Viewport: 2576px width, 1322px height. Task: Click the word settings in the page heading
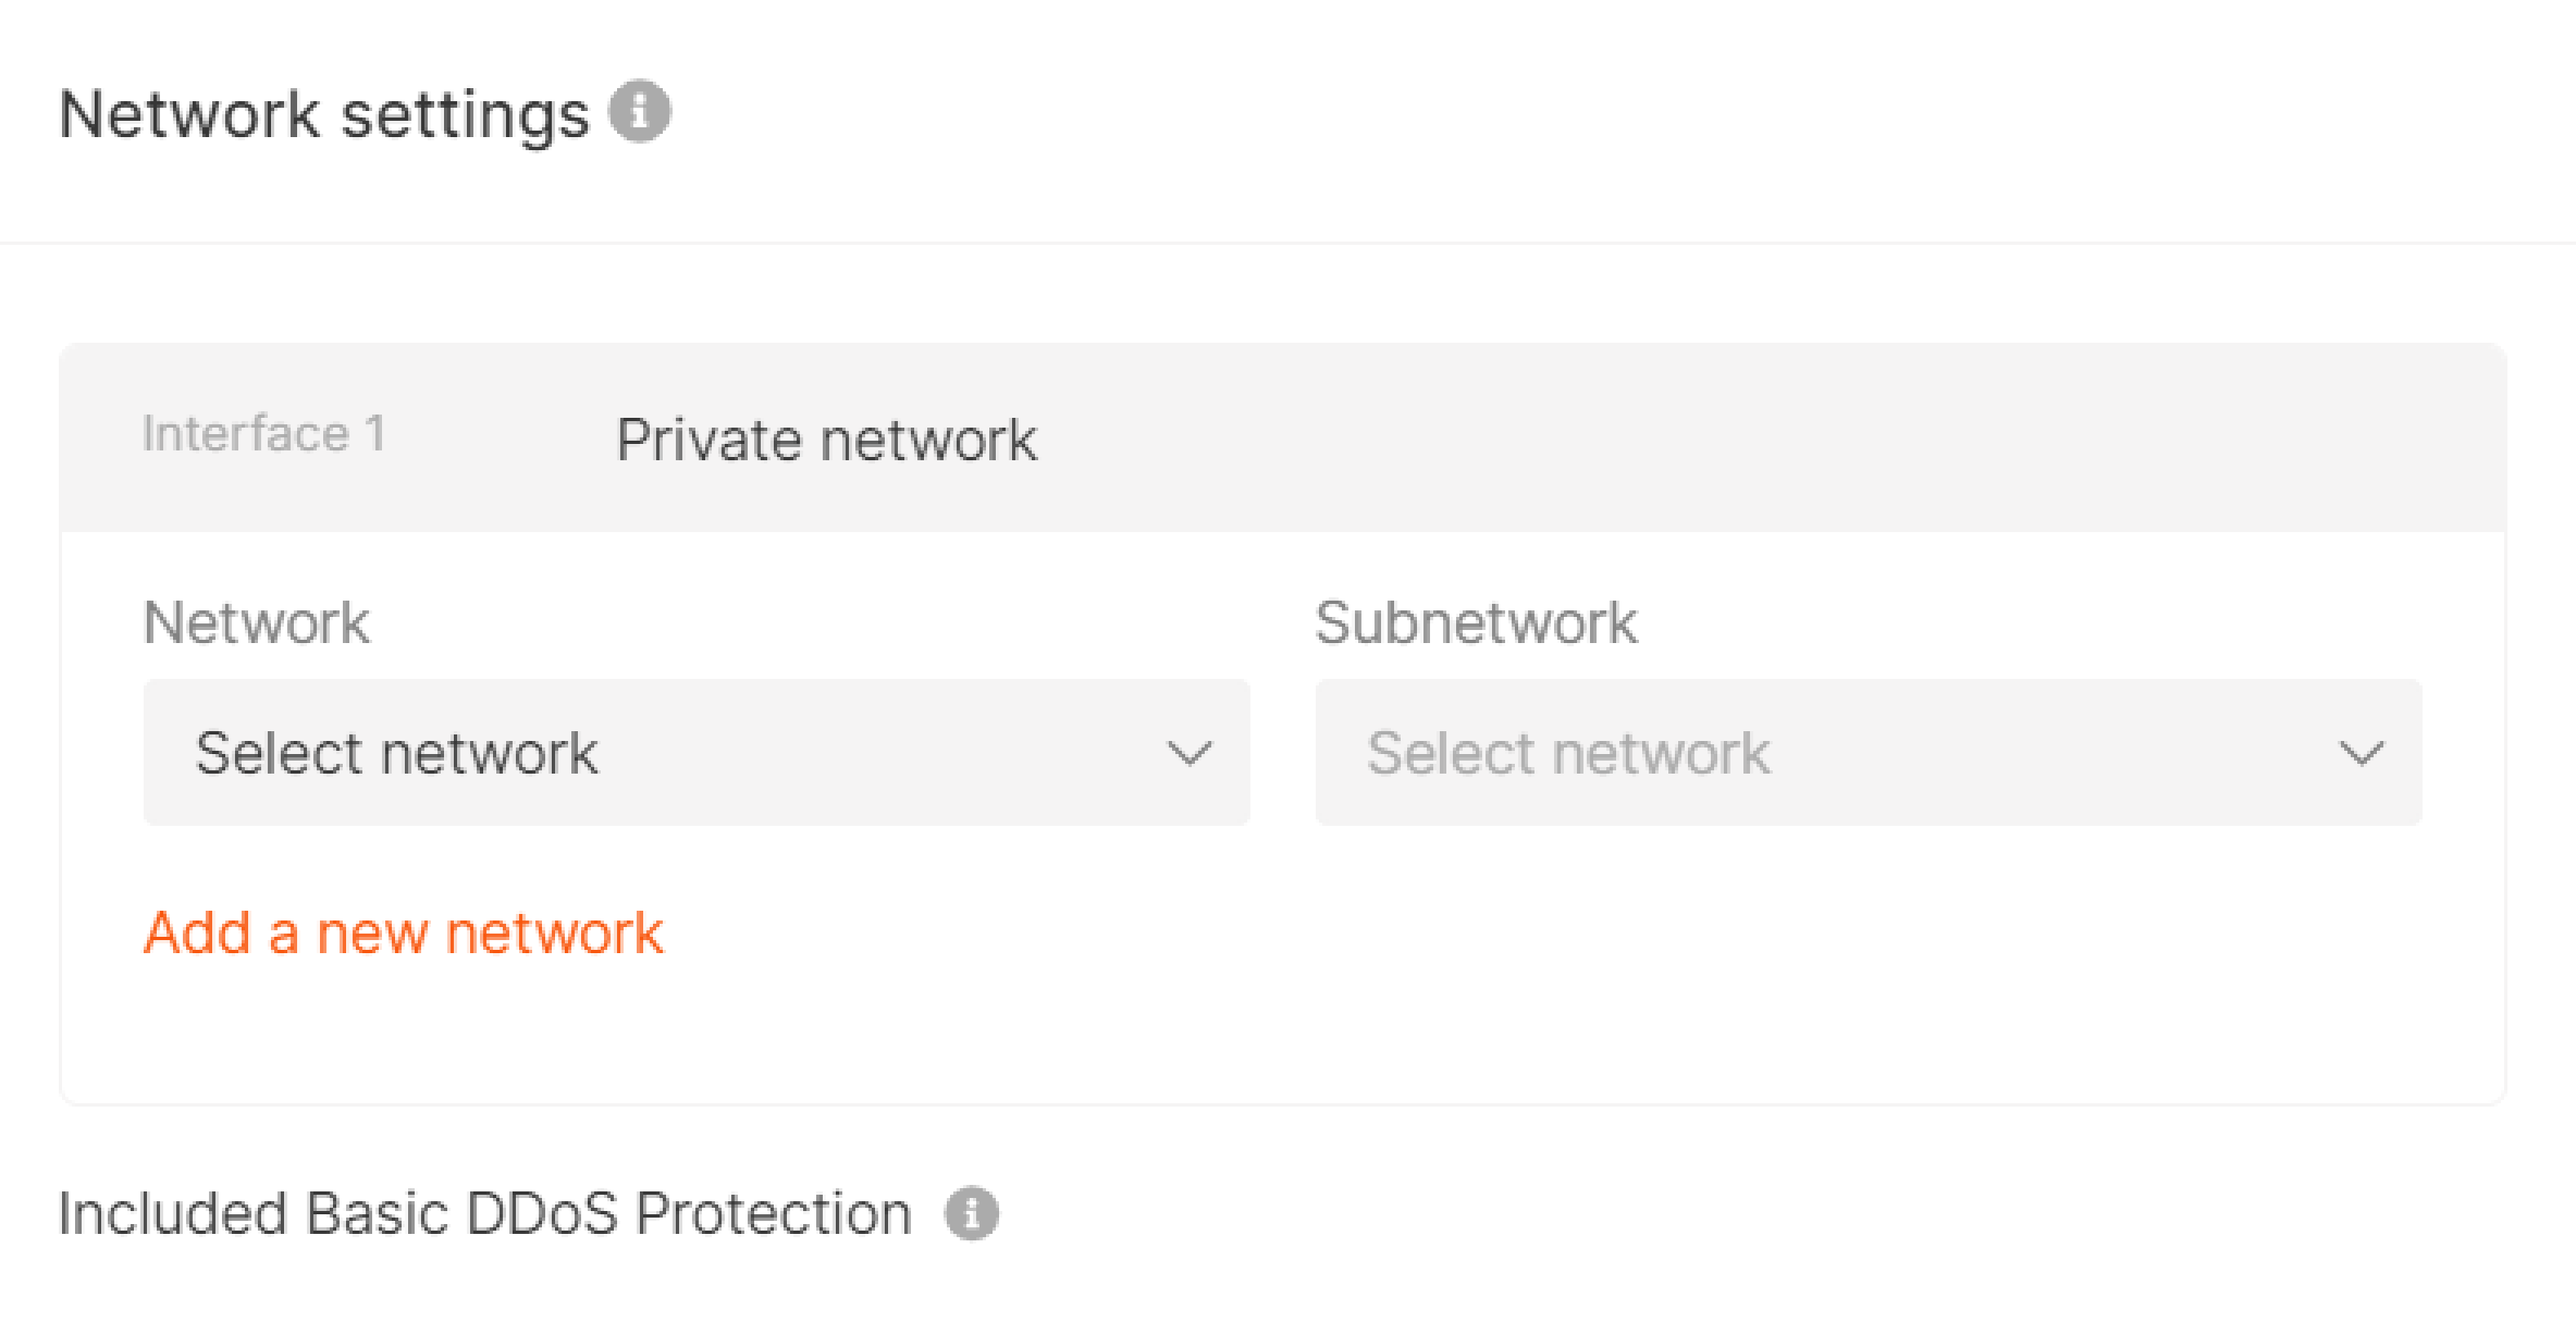[466, 116]
